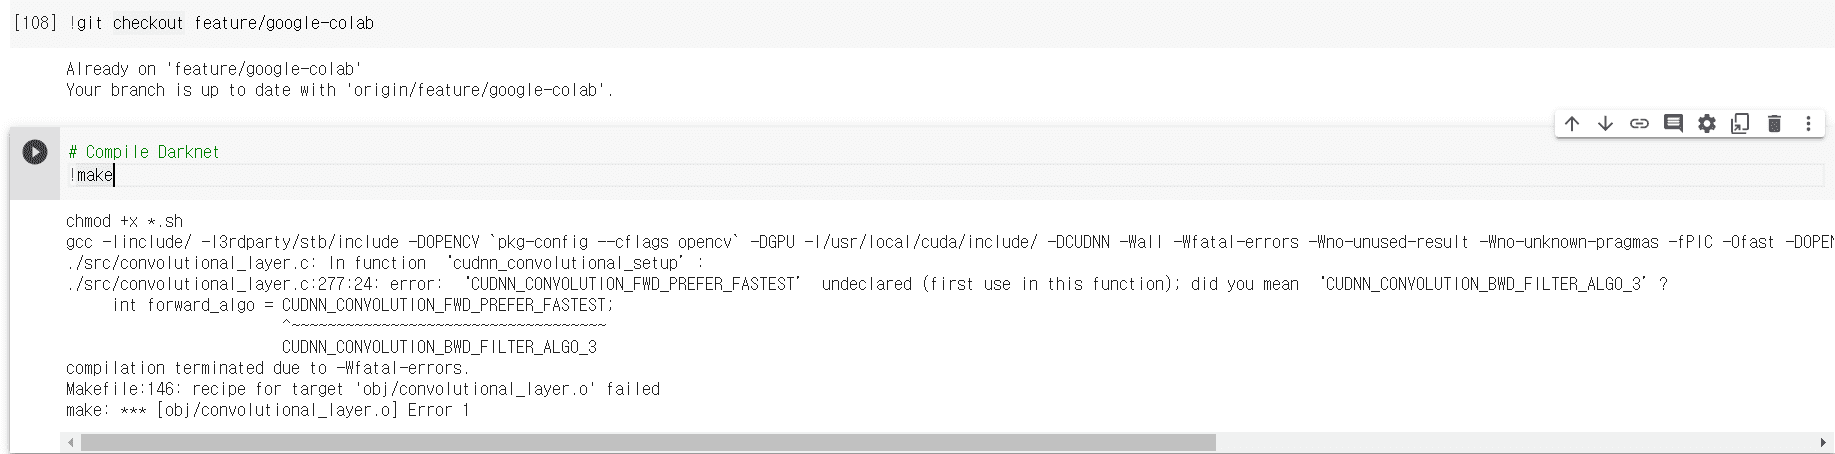Click scrollbar right arrow in output
This screenshot has height=454, width=1835.
pyautogui.click(x=1823, y=442)
